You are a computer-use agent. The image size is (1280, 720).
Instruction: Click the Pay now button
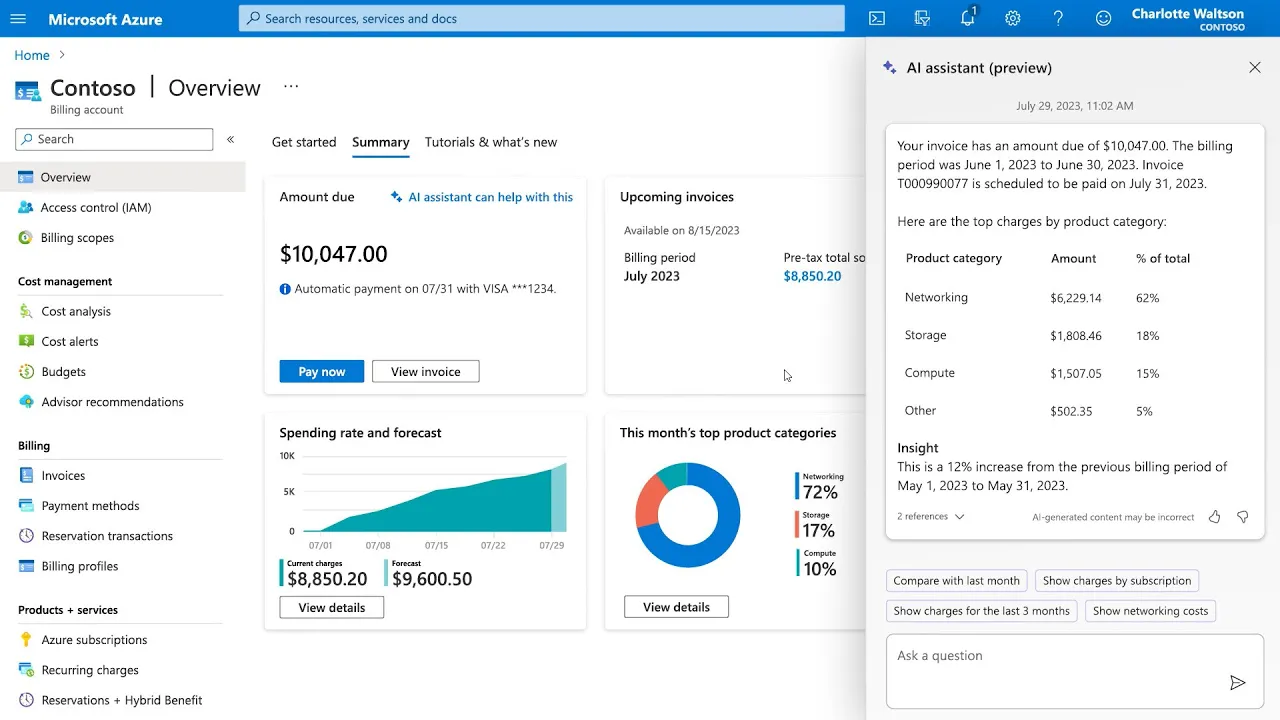pyautogui.click(x=322, y=371)
